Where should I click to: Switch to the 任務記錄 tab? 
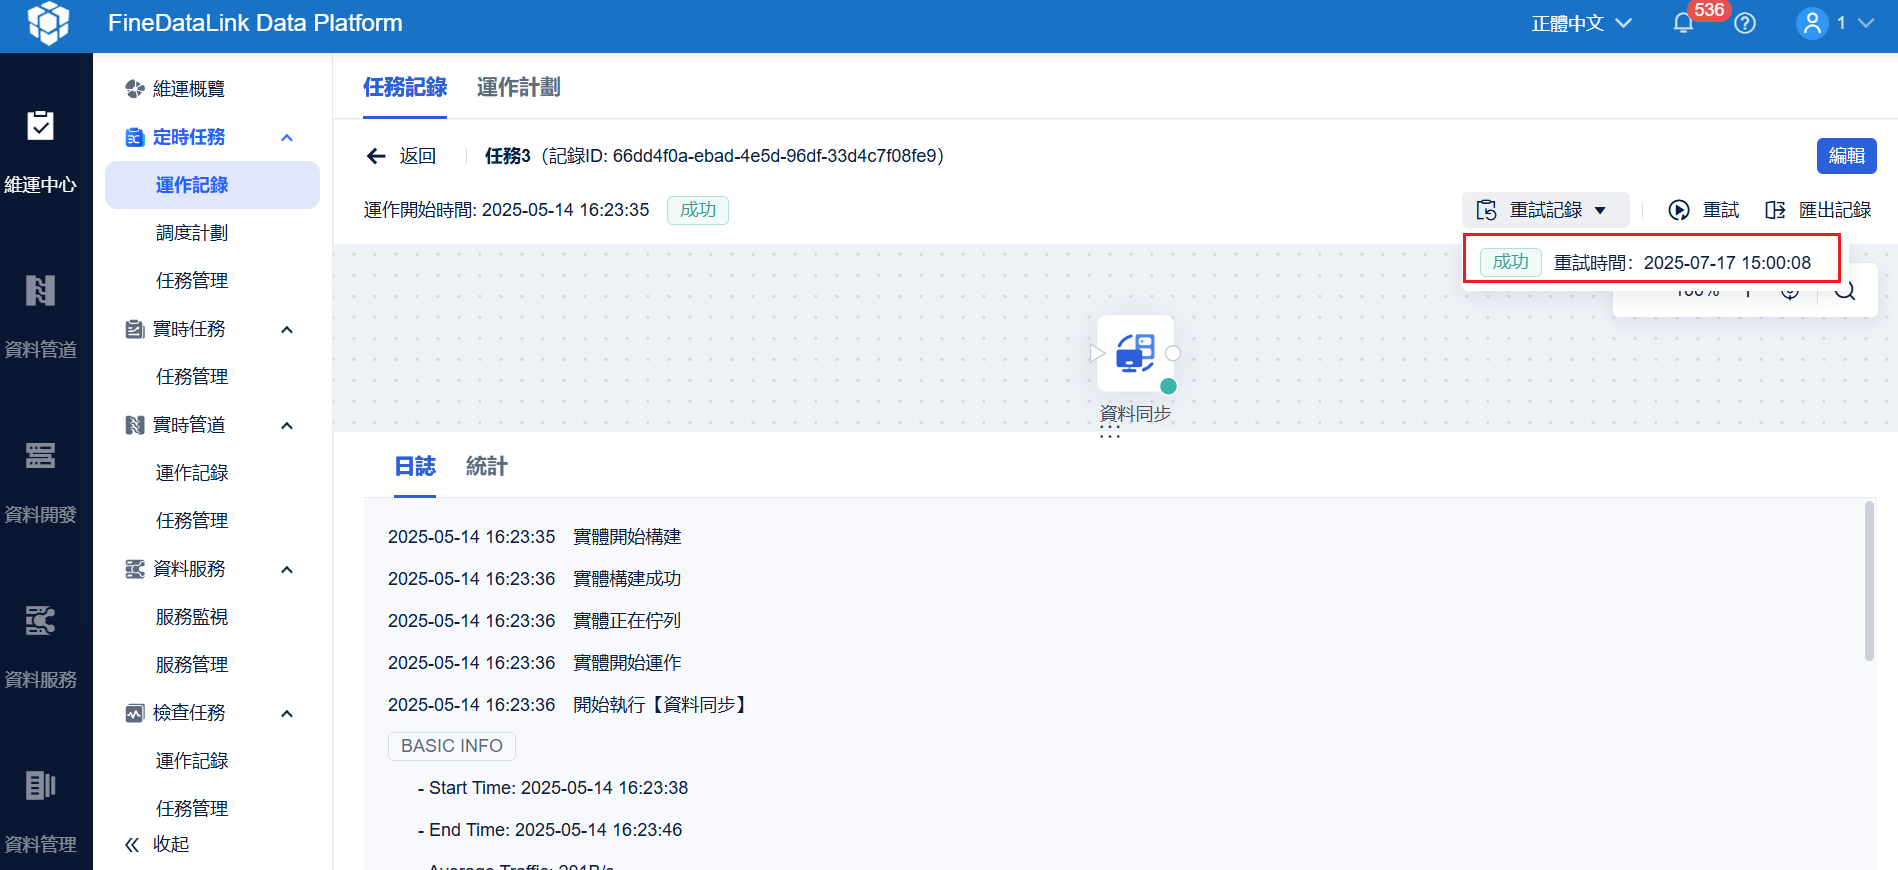[405, 88]
